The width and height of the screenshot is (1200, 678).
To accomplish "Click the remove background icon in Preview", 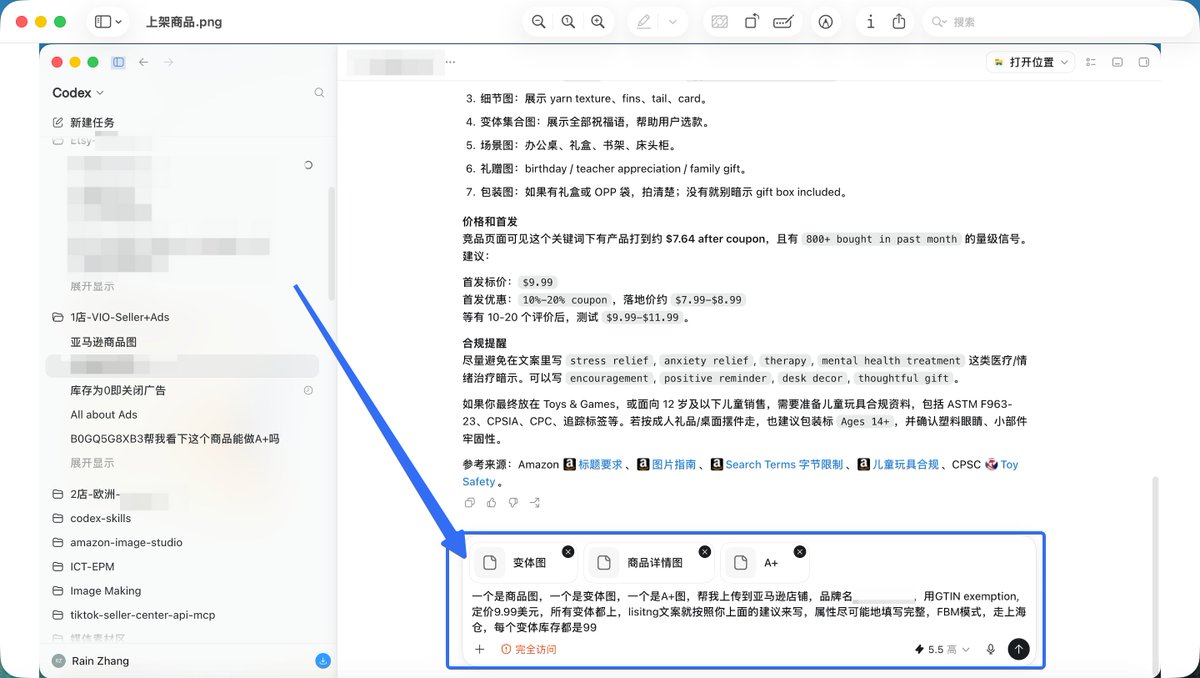I will 719,21.
